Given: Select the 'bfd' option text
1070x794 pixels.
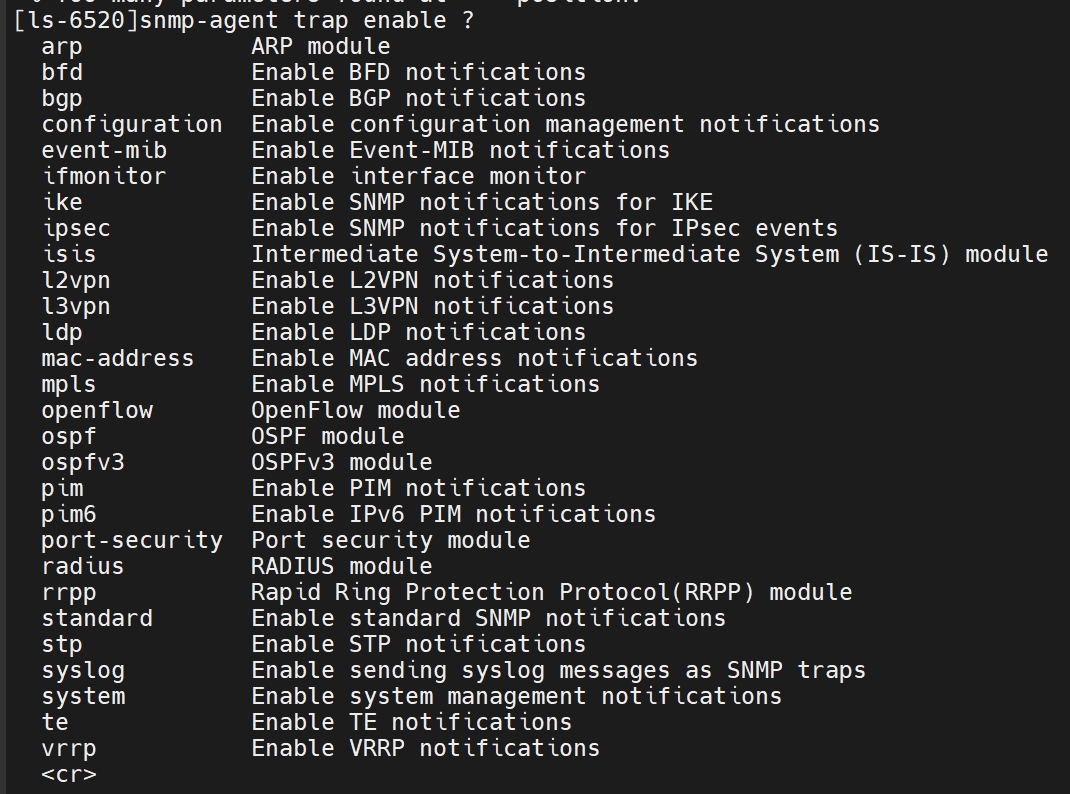Looking at the screenshot, I should tap(62, 73).
